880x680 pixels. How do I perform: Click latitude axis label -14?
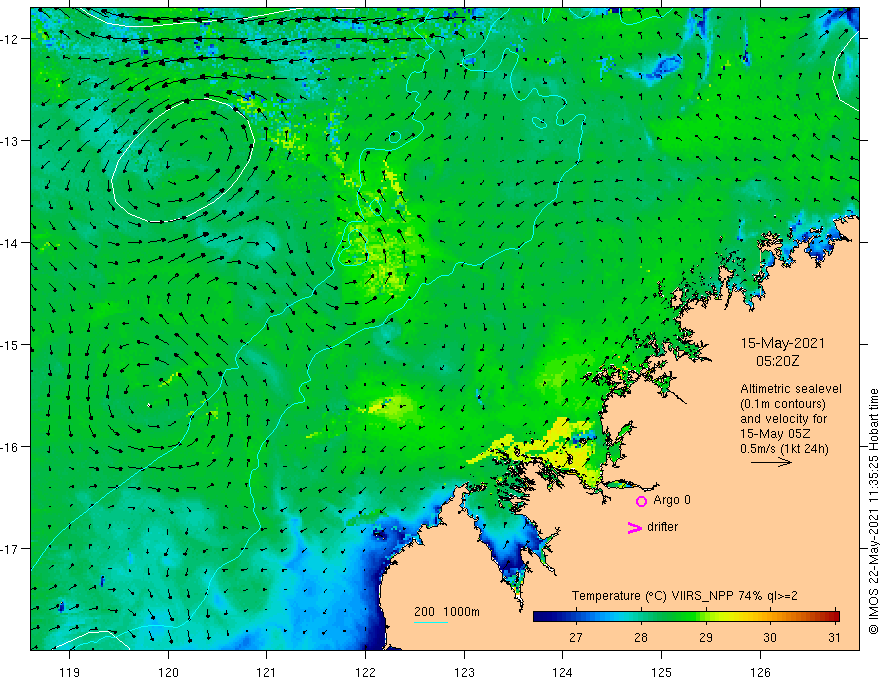(10, 243)
